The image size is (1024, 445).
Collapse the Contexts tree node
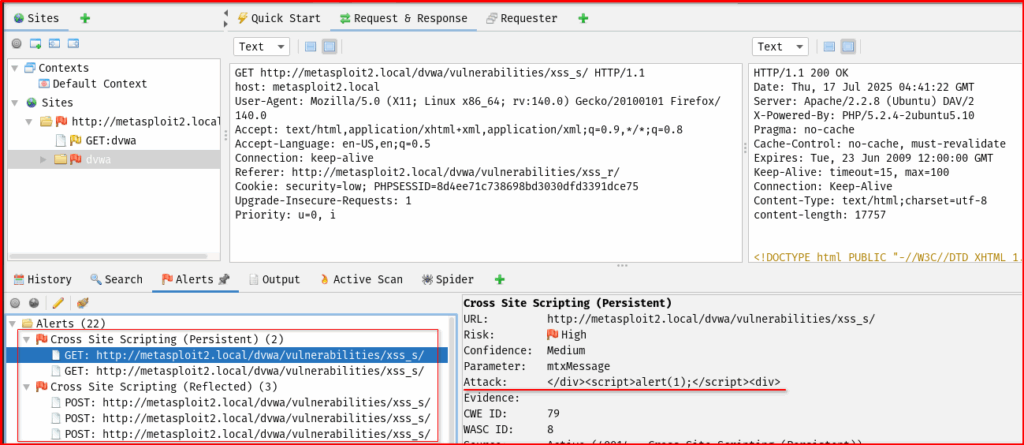[14, 68]
